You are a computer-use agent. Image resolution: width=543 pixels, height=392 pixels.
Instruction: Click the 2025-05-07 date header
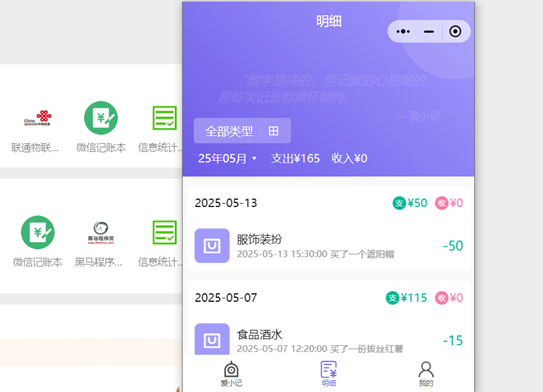point(226,298)
